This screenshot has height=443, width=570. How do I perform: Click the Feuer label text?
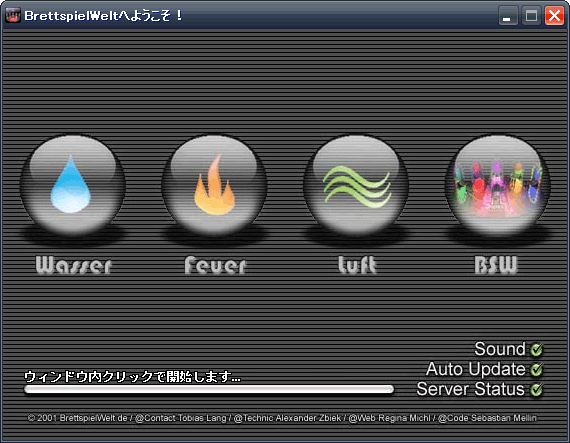tap(215, 265)
